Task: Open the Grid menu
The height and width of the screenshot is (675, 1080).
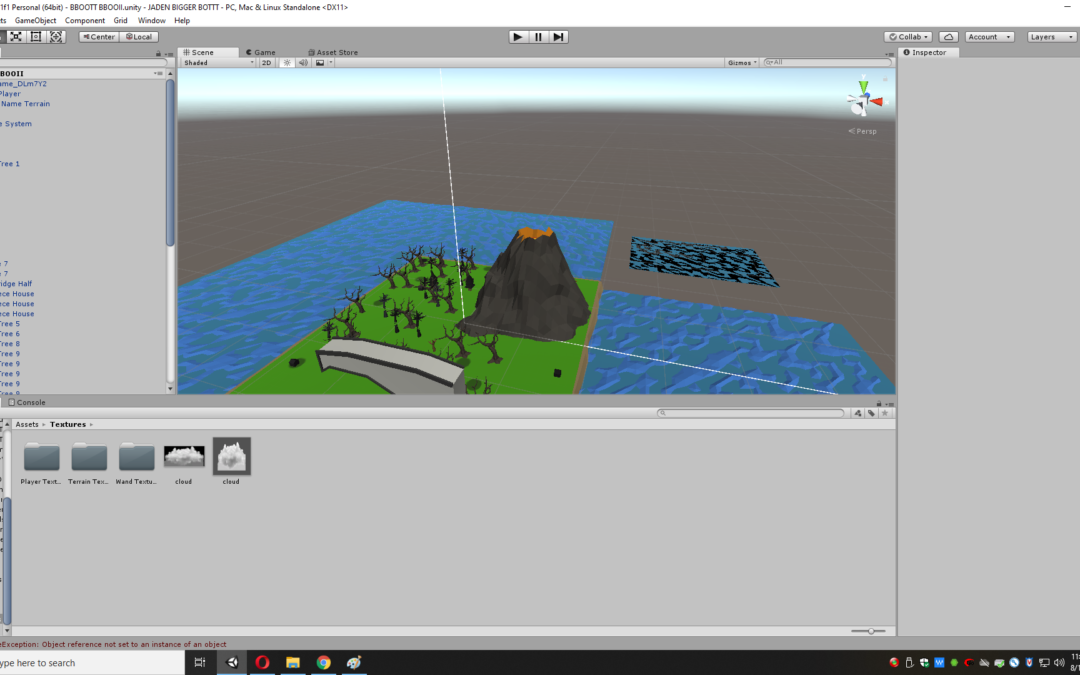Action: (x=121, y=21)
